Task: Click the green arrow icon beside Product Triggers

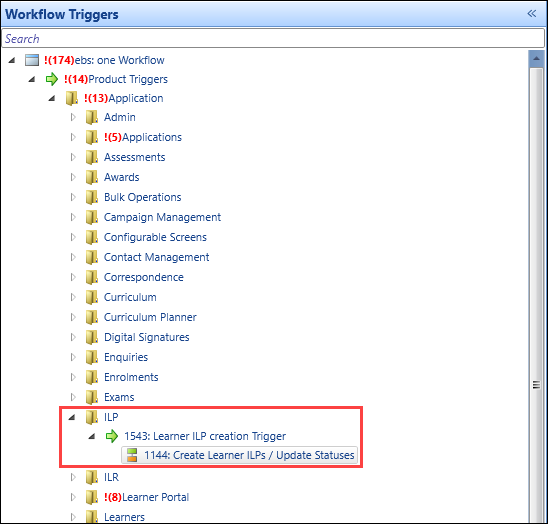Action: 52,79
